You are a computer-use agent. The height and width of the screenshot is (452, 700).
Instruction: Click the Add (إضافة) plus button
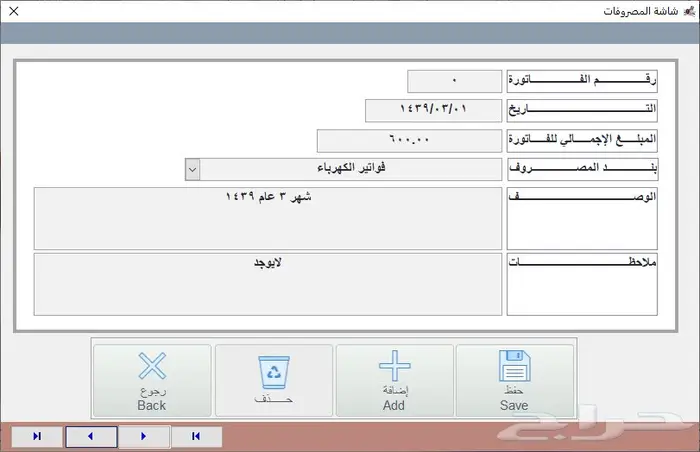point(395,381)
